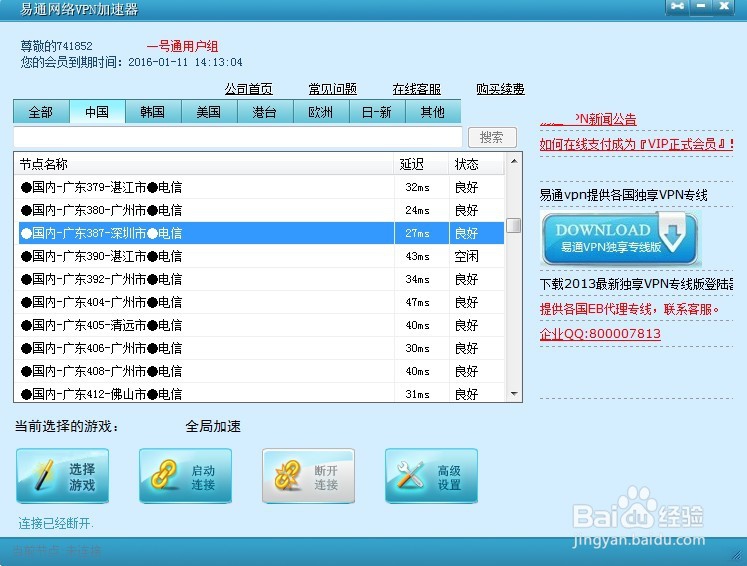
Task: Select node 国内-广东412-佛山市 电信
Action: click(x=261, y=394)
